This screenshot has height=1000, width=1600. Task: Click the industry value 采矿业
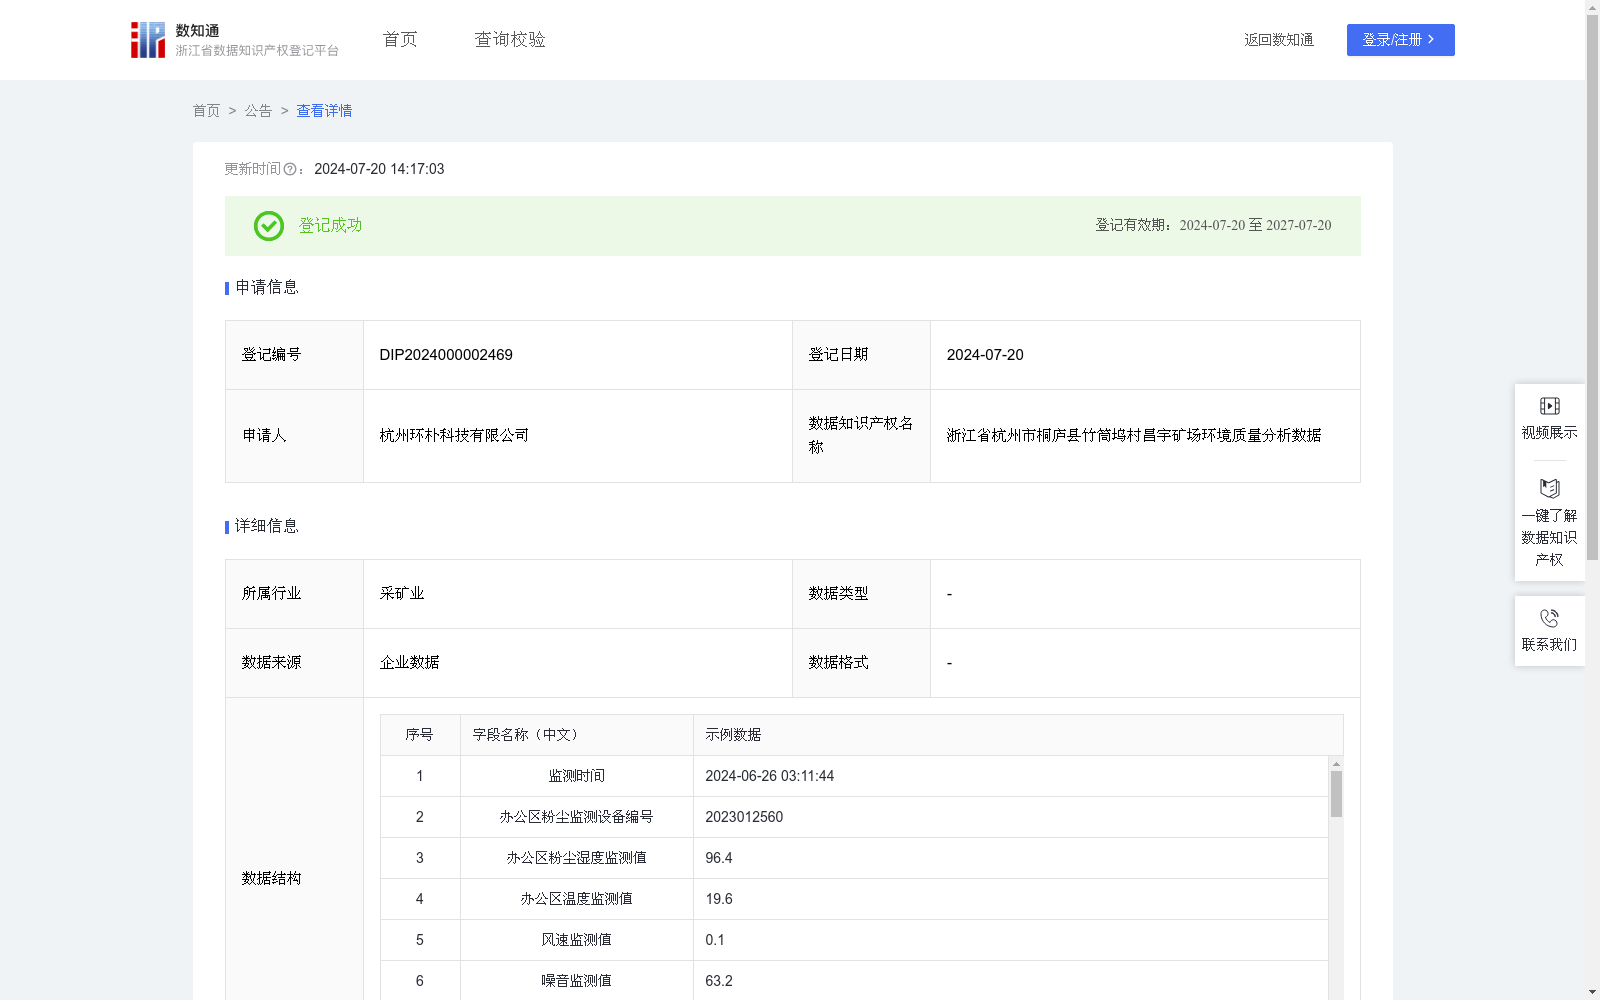pyautogui.click(x=402, y=594)
